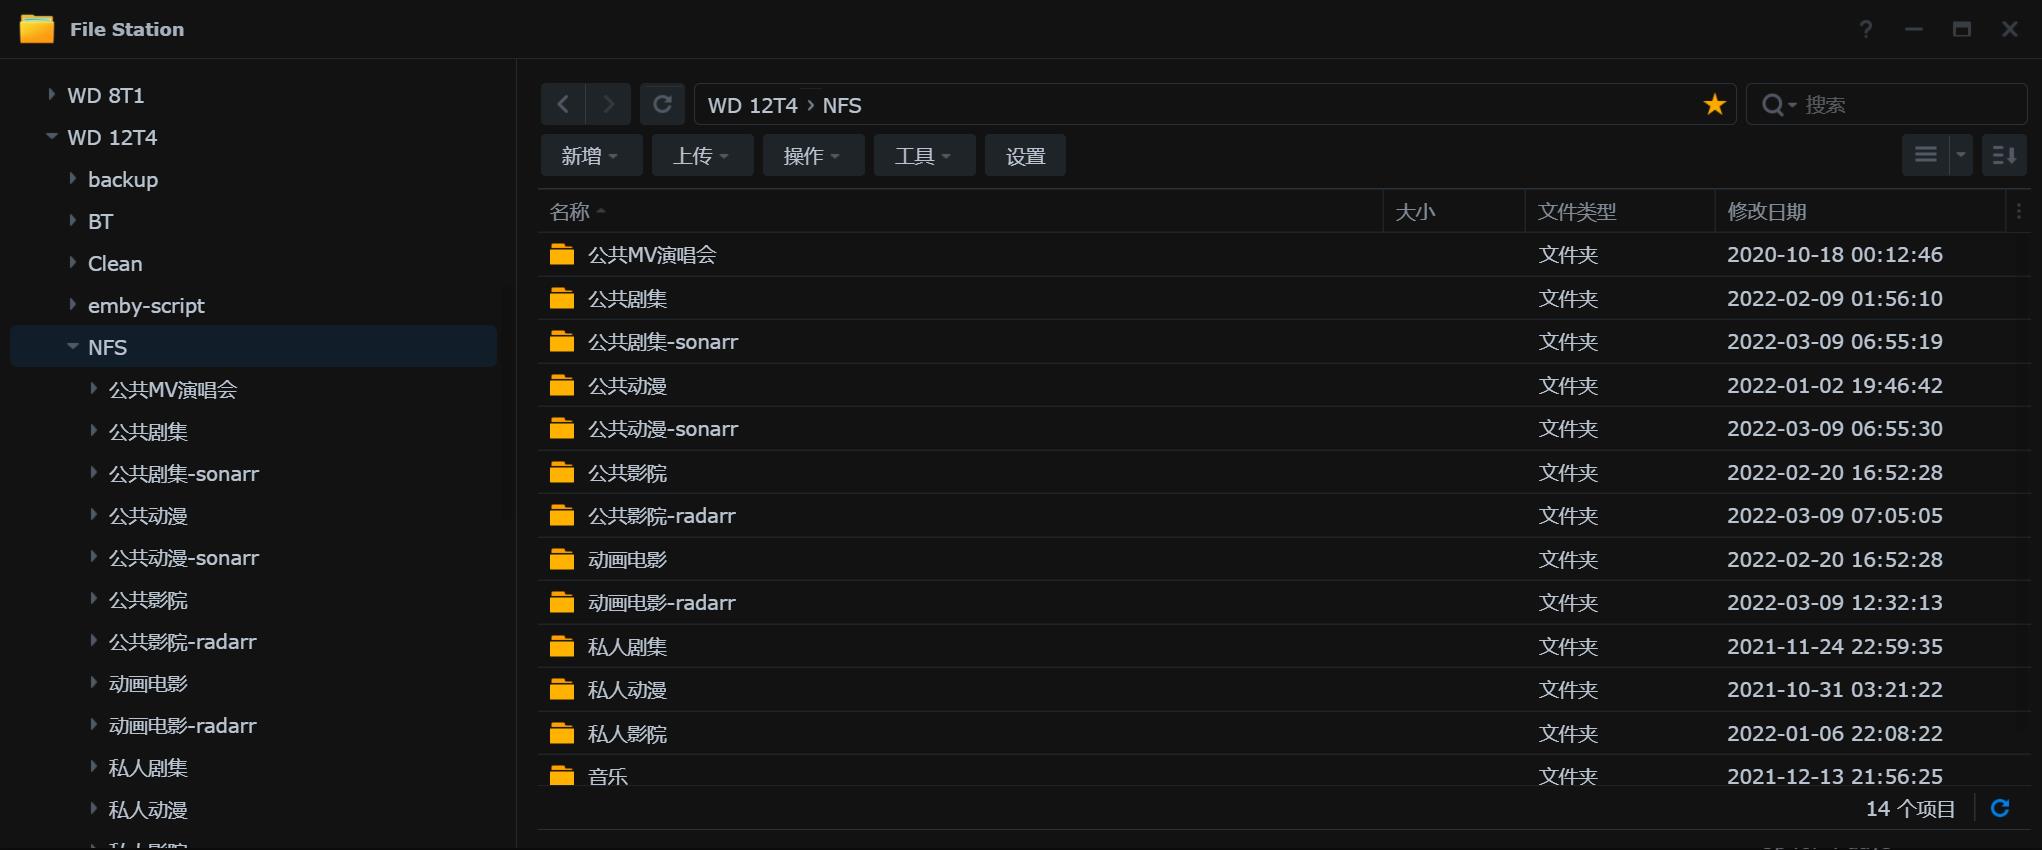Expand the Clean folder arrow
This screenshot has width=2042, height=850.
(72, 262)
